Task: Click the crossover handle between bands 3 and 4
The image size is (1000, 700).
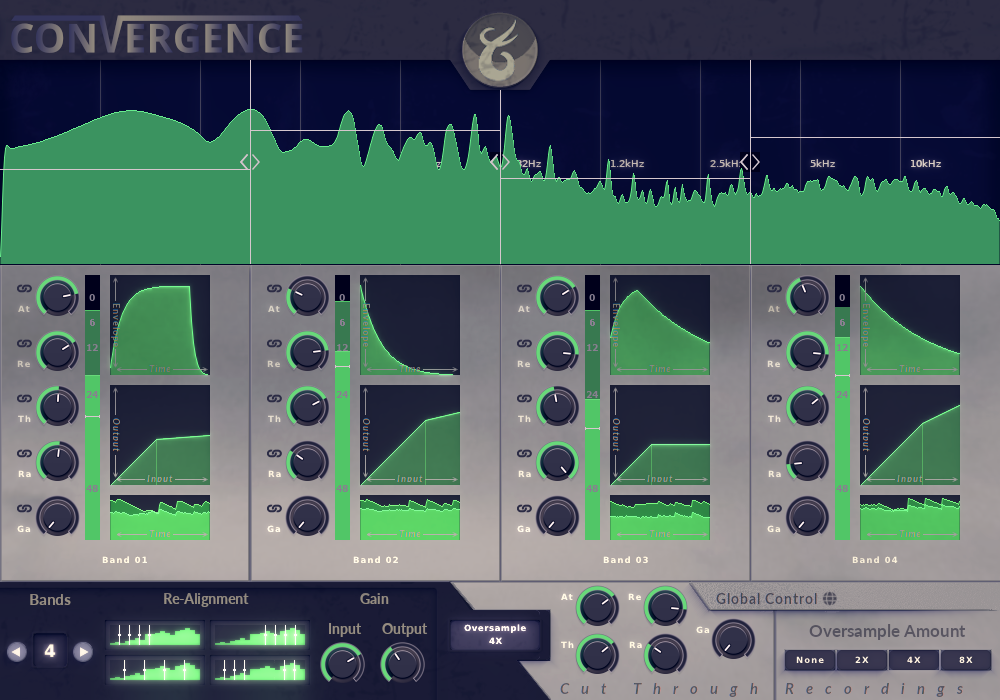Action: point(750,162)
